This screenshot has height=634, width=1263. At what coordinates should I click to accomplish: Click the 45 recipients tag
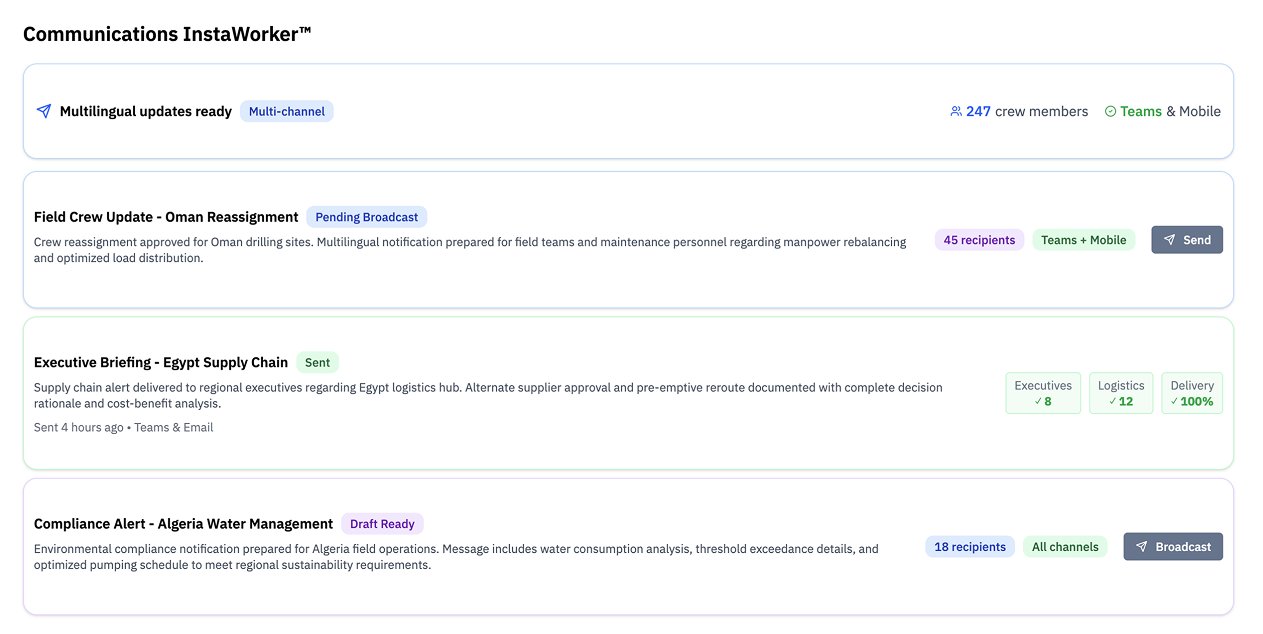tap(979, 240)
